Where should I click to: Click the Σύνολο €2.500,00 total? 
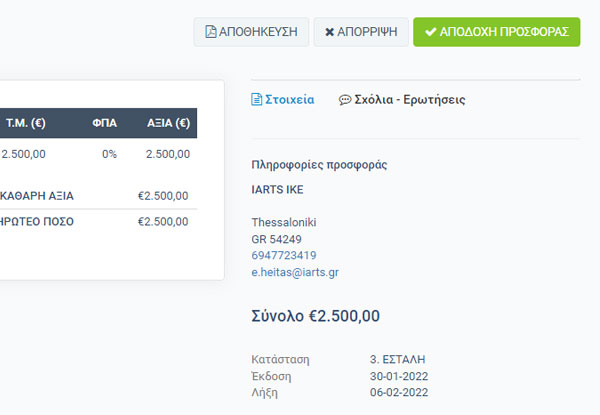pos(315,316)
